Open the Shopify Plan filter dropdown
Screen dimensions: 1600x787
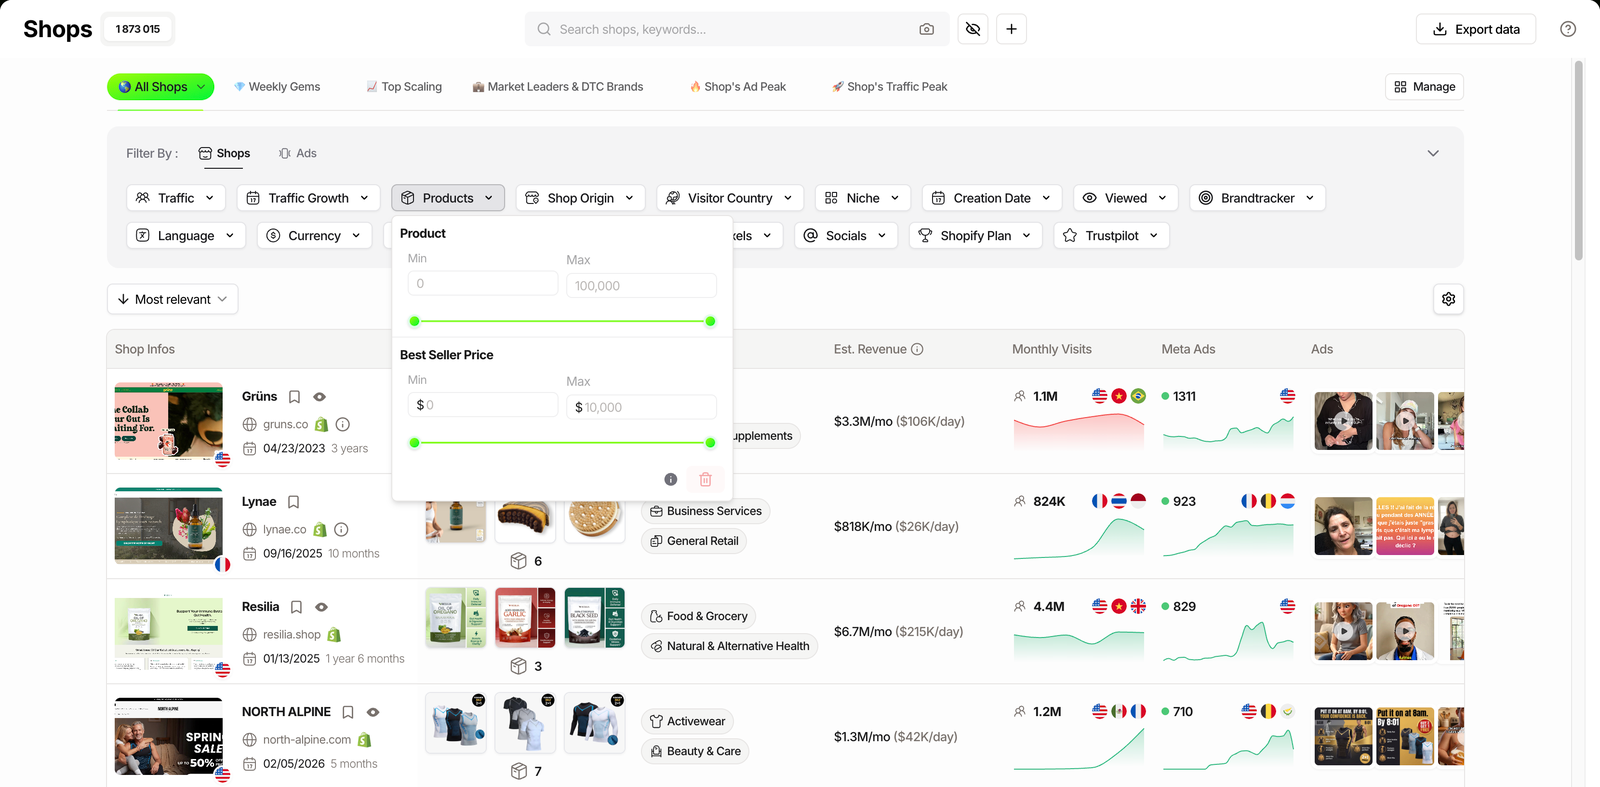[x=976, y=236]
